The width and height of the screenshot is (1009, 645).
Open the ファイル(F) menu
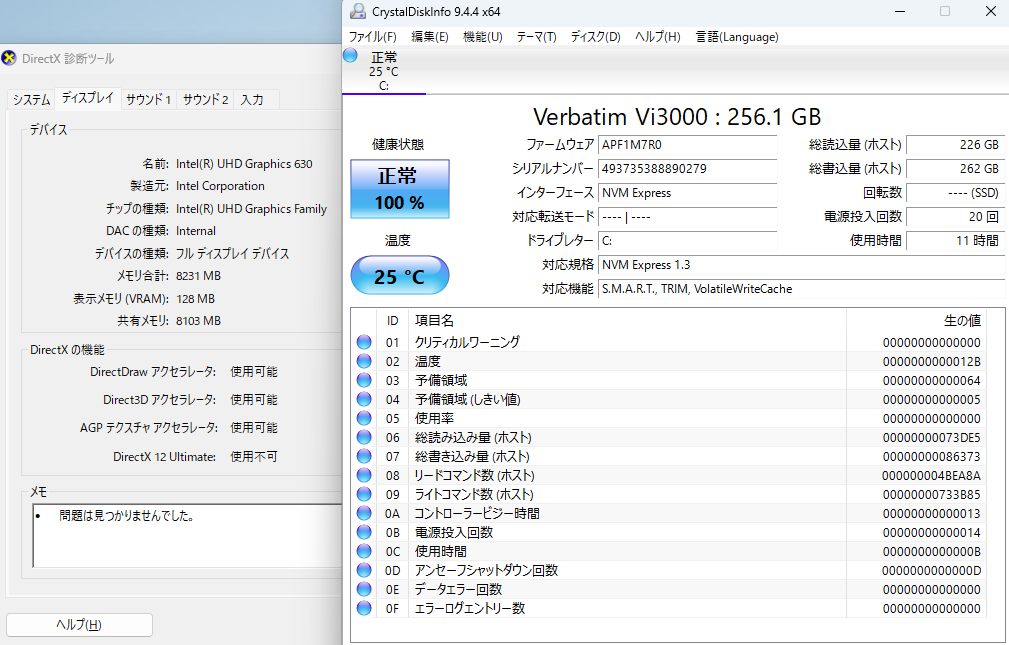pos(373,37)
